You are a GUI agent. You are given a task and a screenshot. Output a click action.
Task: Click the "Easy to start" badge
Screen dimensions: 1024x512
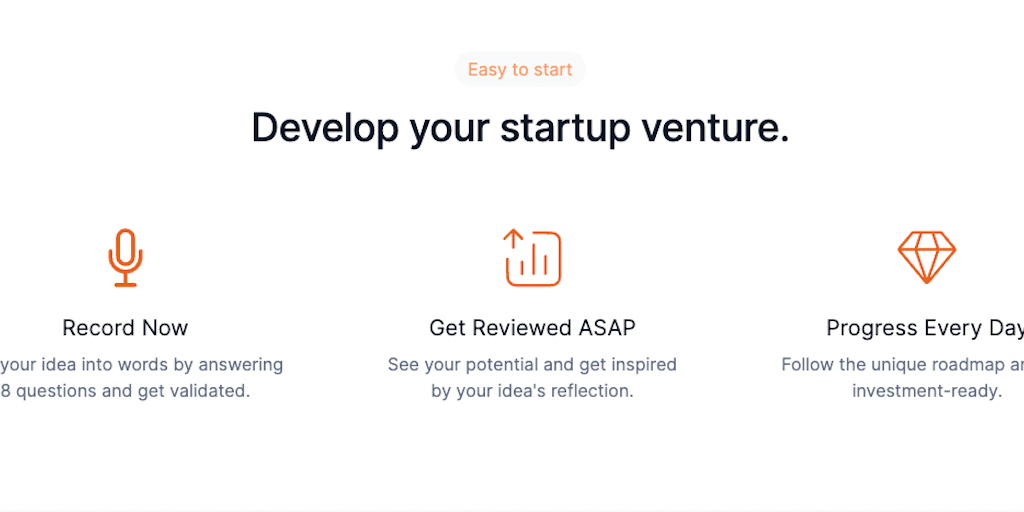520,70
